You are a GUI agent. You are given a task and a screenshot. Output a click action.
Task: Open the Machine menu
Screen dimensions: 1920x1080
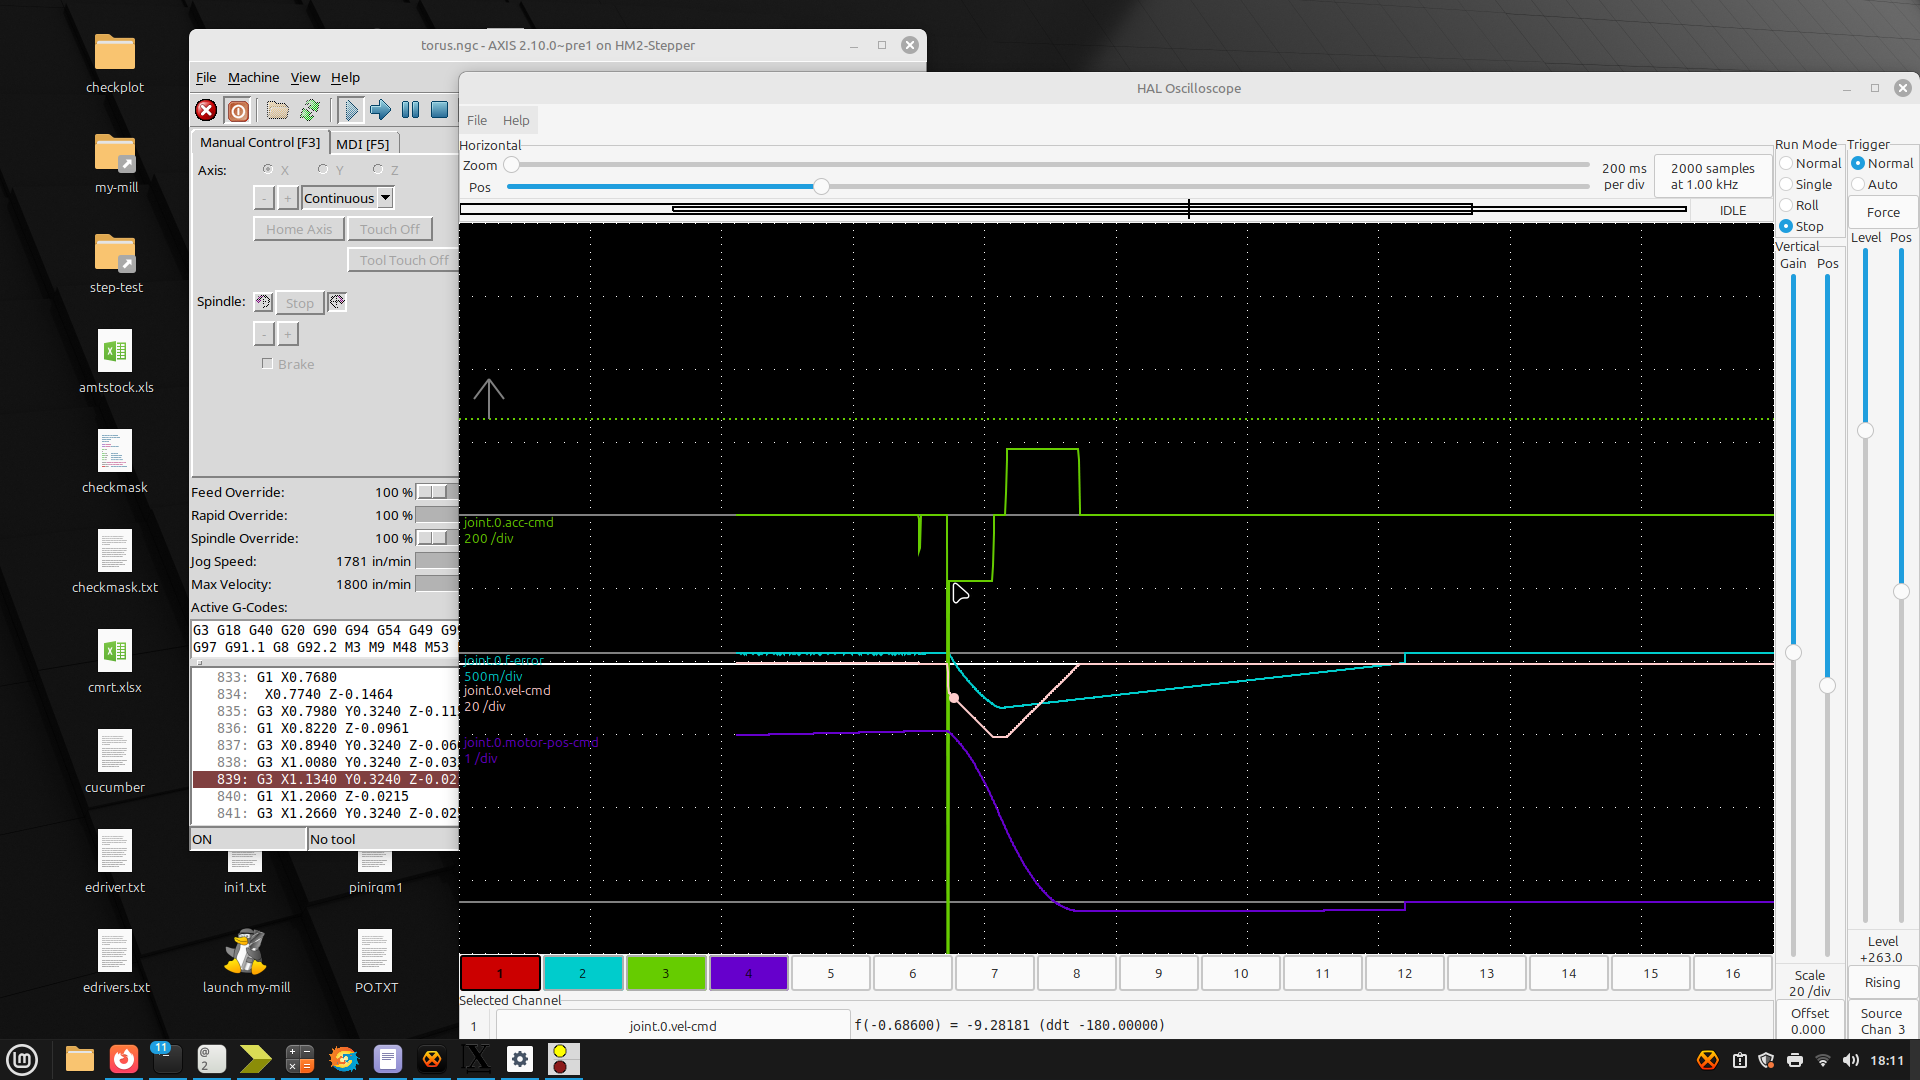coord(253,77)
